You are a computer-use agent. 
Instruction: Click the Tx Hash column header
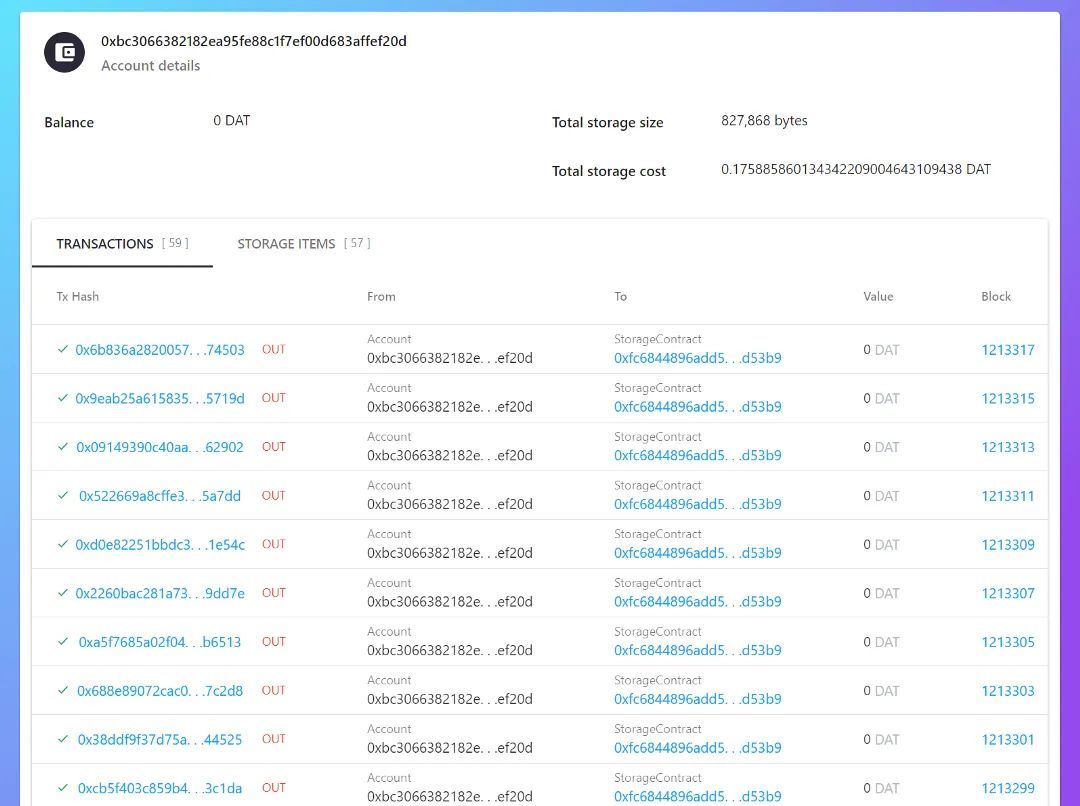coord(78,296)
